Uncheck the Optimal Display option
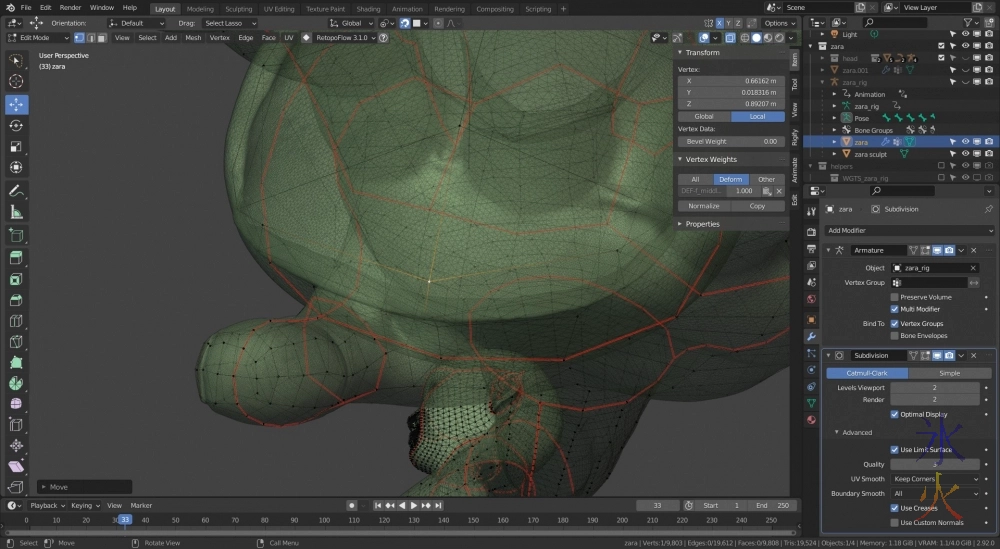This screenshot has width=1000, height=549. [895, 414]
